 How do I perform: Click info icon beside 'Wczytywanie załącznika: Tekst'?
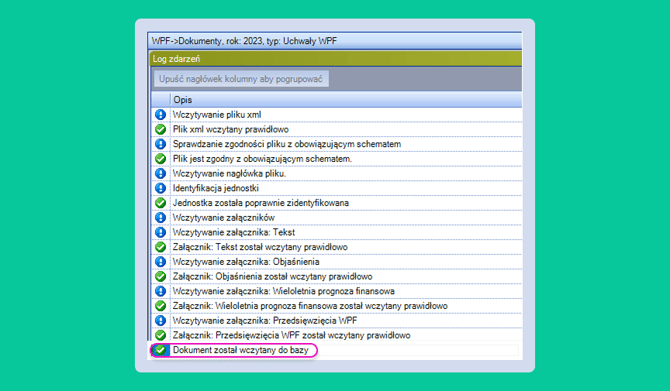tap(160, 232)
